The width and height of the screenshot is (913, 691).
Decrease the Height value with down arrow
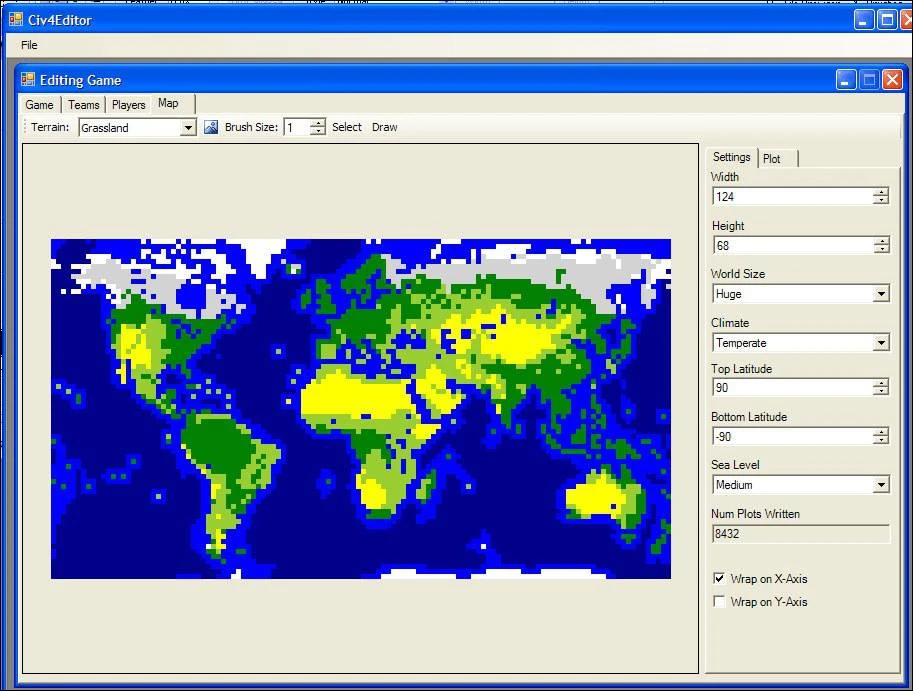pos(880,249)
